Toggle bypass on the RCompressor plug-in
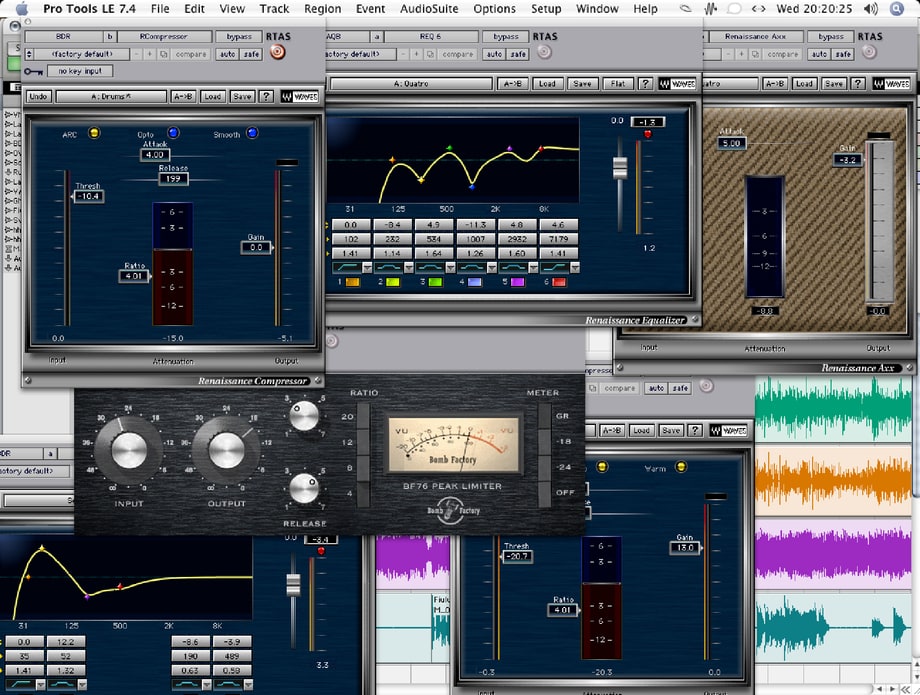920x695 pixels. pyautogui.click(x=239, y=36)
